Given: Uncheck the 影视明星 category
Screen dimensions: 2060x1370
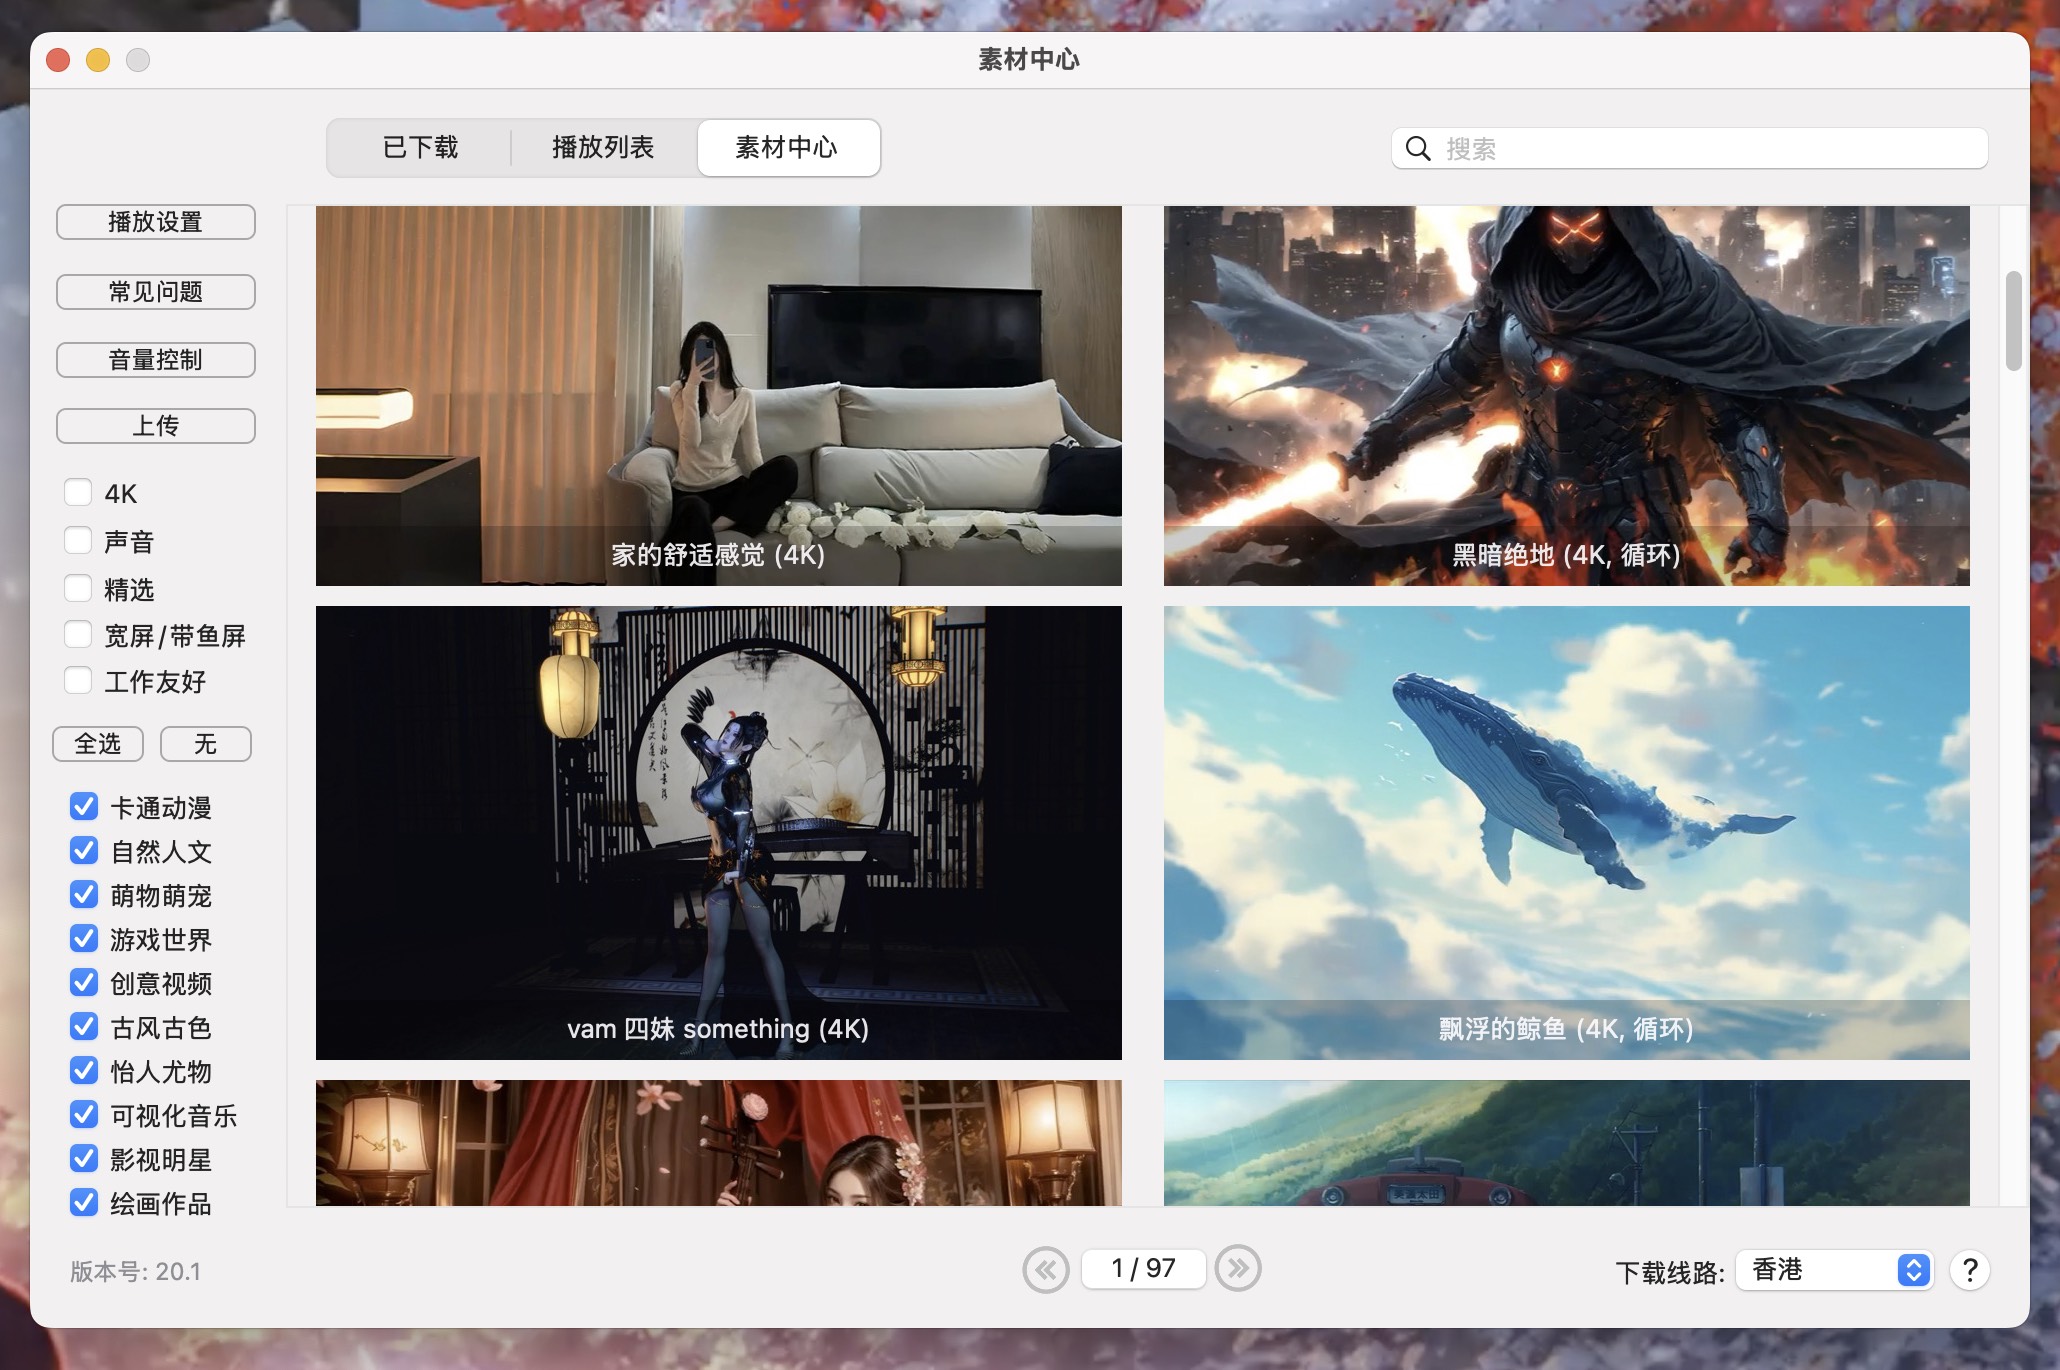Looking at the screenshot, I should pos(84,1158).
